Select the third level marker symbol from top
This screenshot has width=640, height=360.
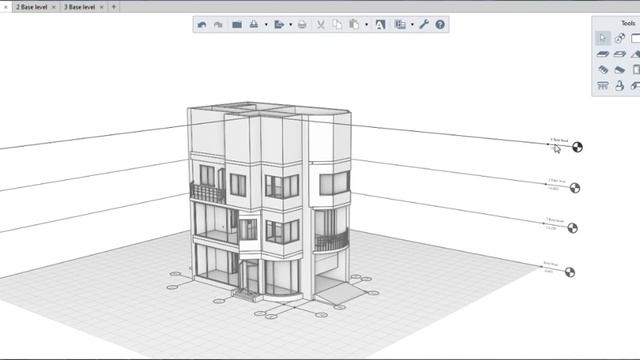coord(572,228)
